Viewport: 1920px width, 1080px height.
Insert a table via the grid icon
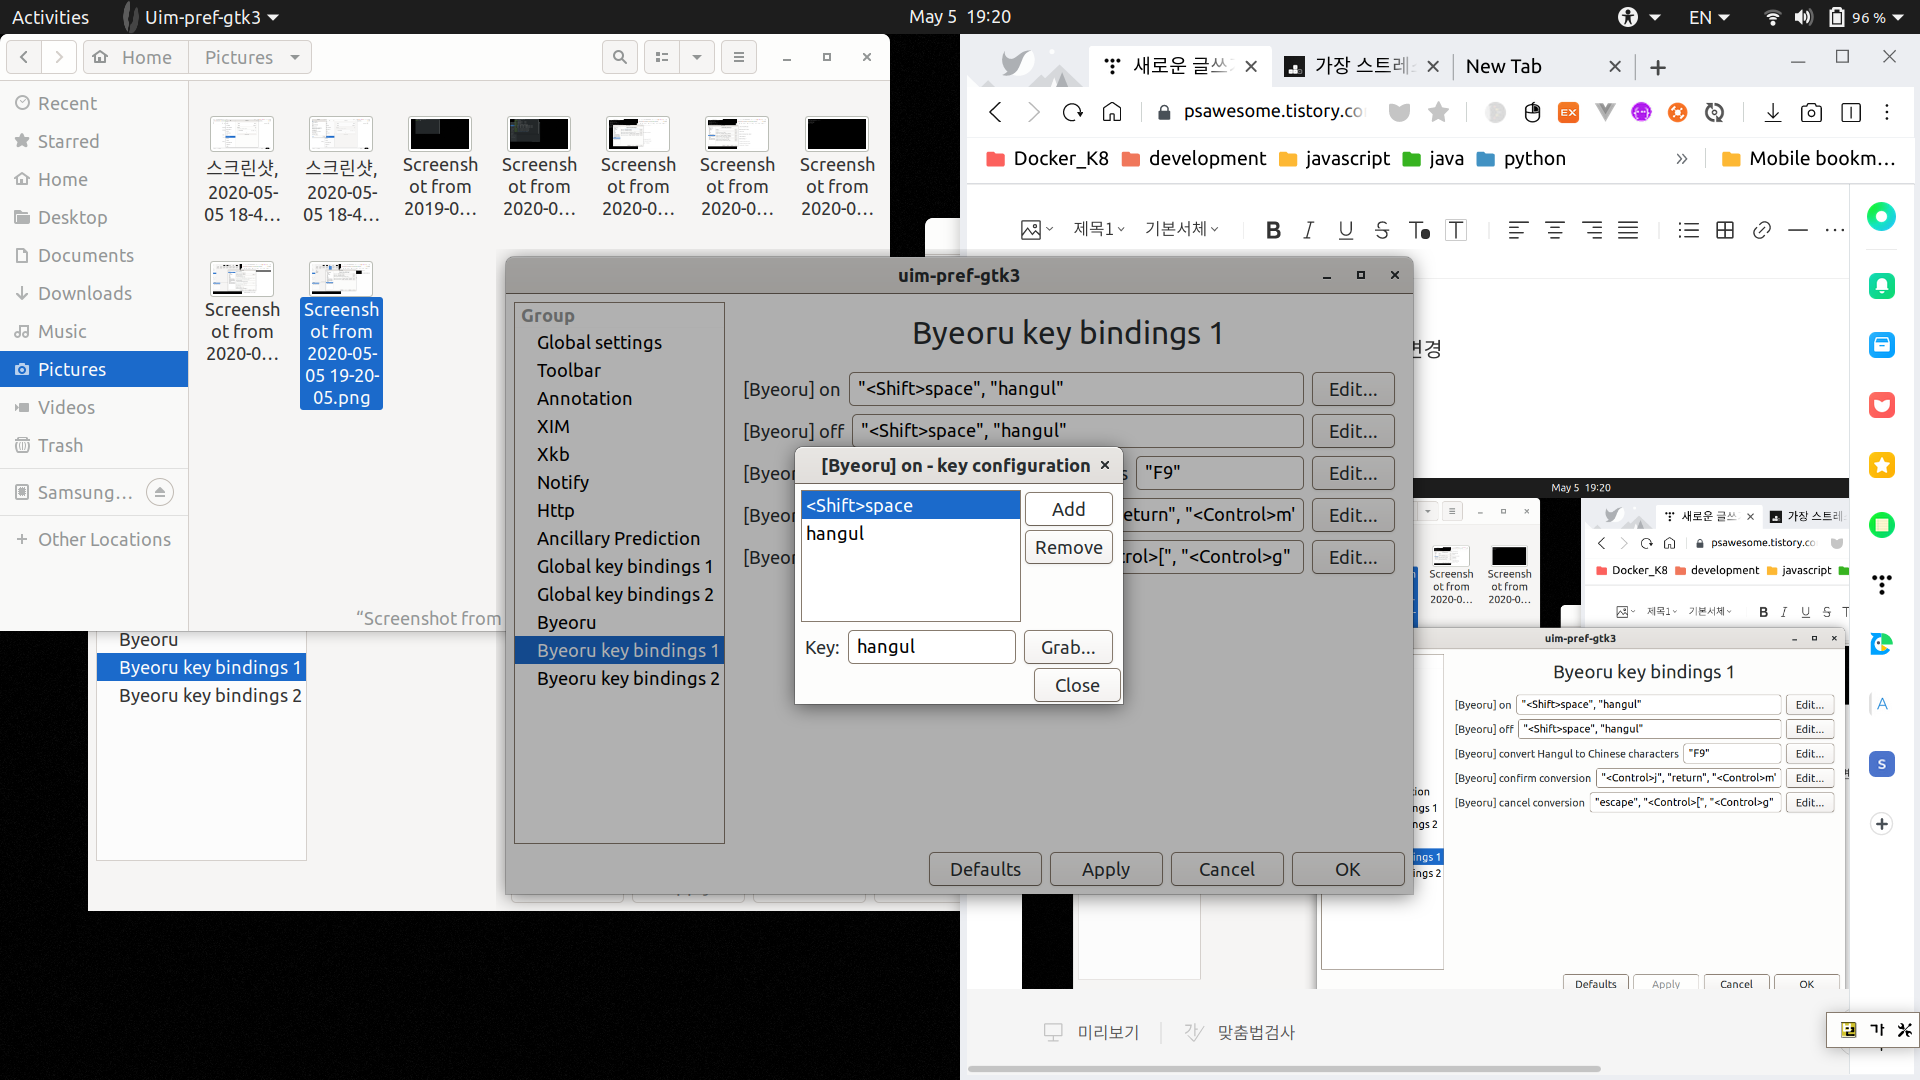click(x=1725, y=230)
